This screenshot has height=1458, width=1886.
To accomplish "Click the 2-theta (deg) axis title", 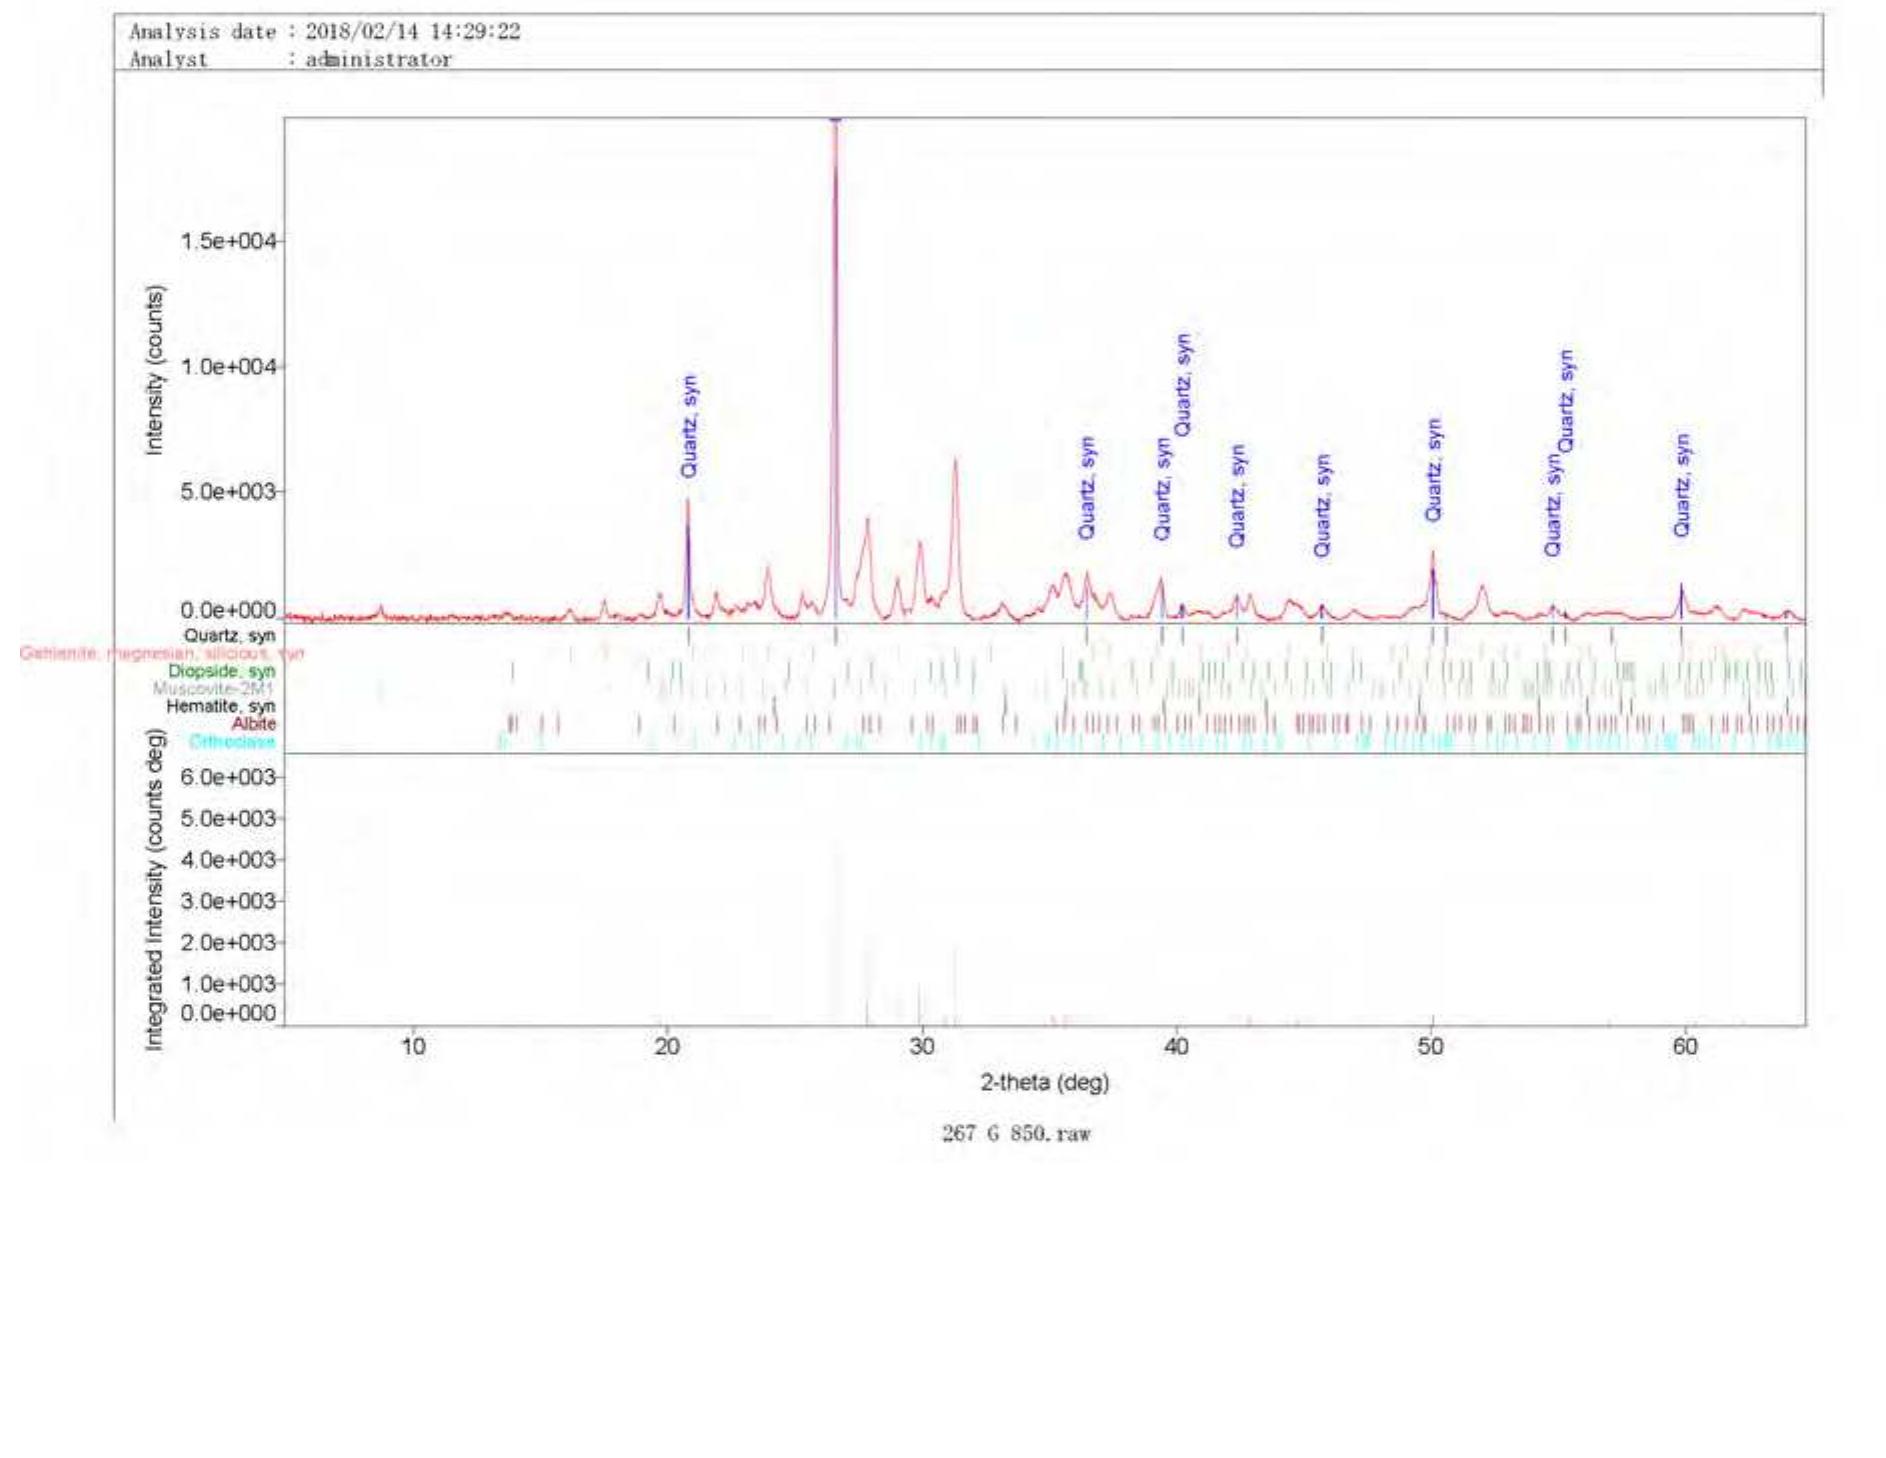I will (x=1044, y=1082).
